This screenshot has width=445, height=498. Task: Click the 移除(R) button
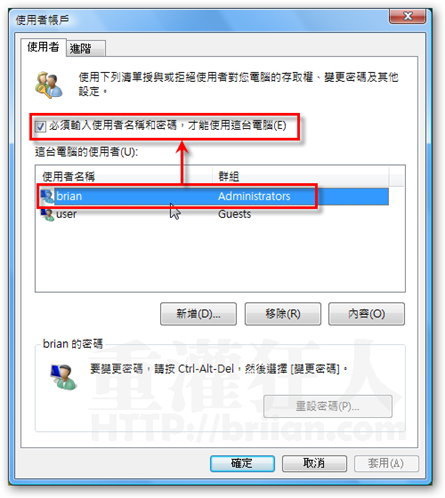click(283, 314)
